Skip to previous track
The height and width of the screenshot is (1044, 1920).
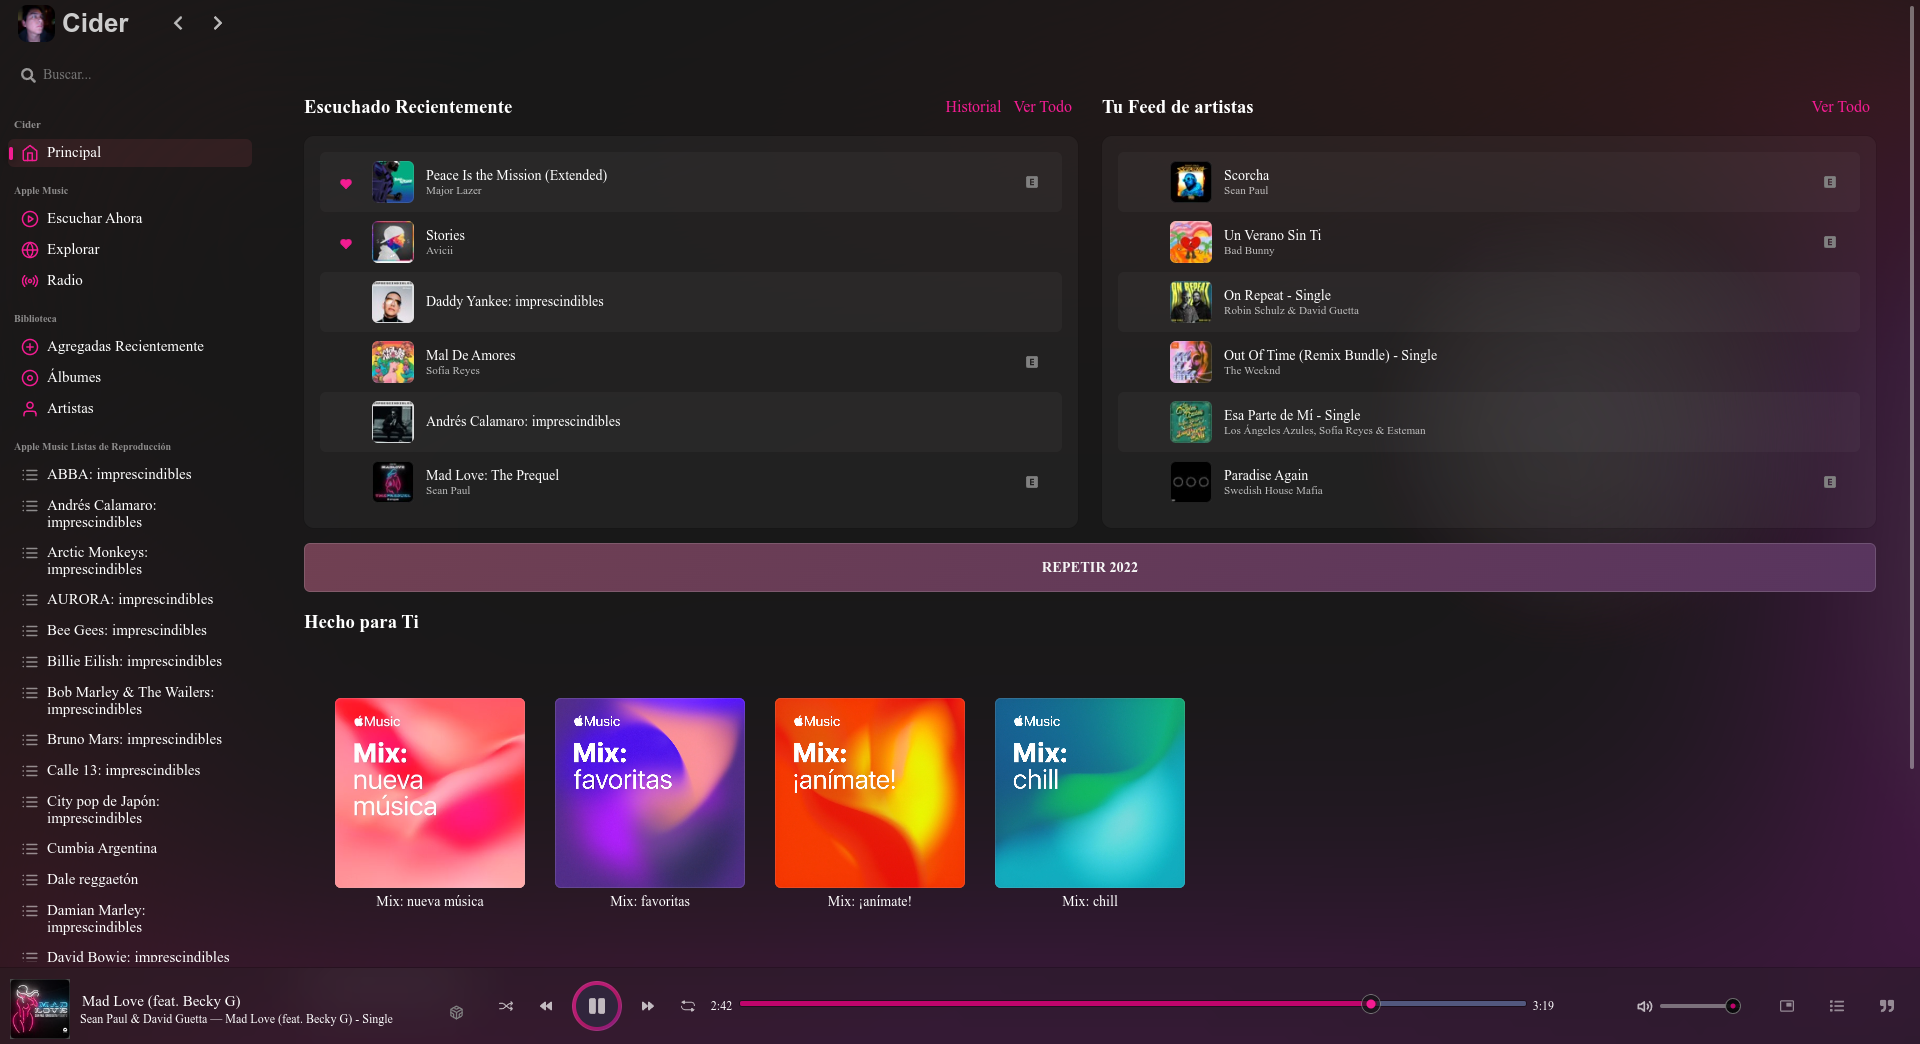[x=546, y=1006]
